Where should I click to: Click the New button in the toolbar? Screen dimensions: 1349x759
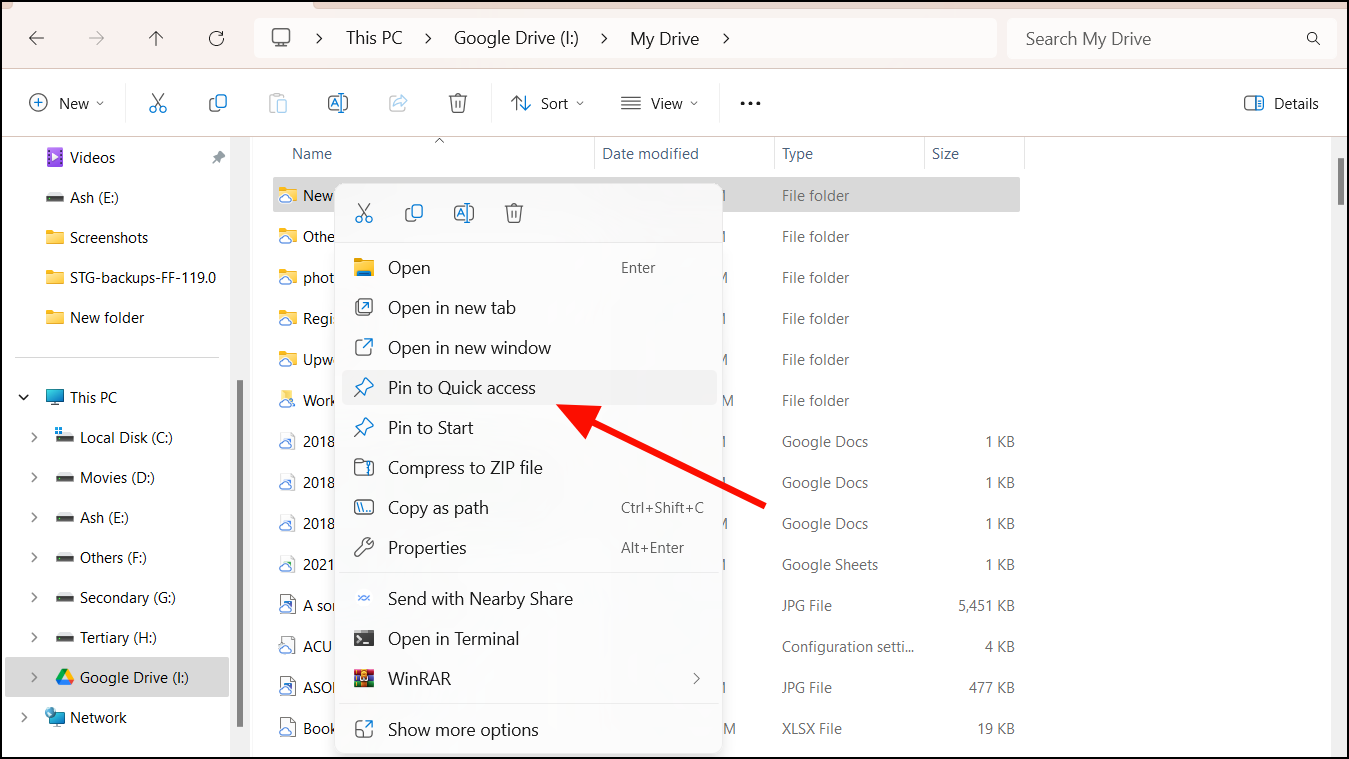[66, 103]
